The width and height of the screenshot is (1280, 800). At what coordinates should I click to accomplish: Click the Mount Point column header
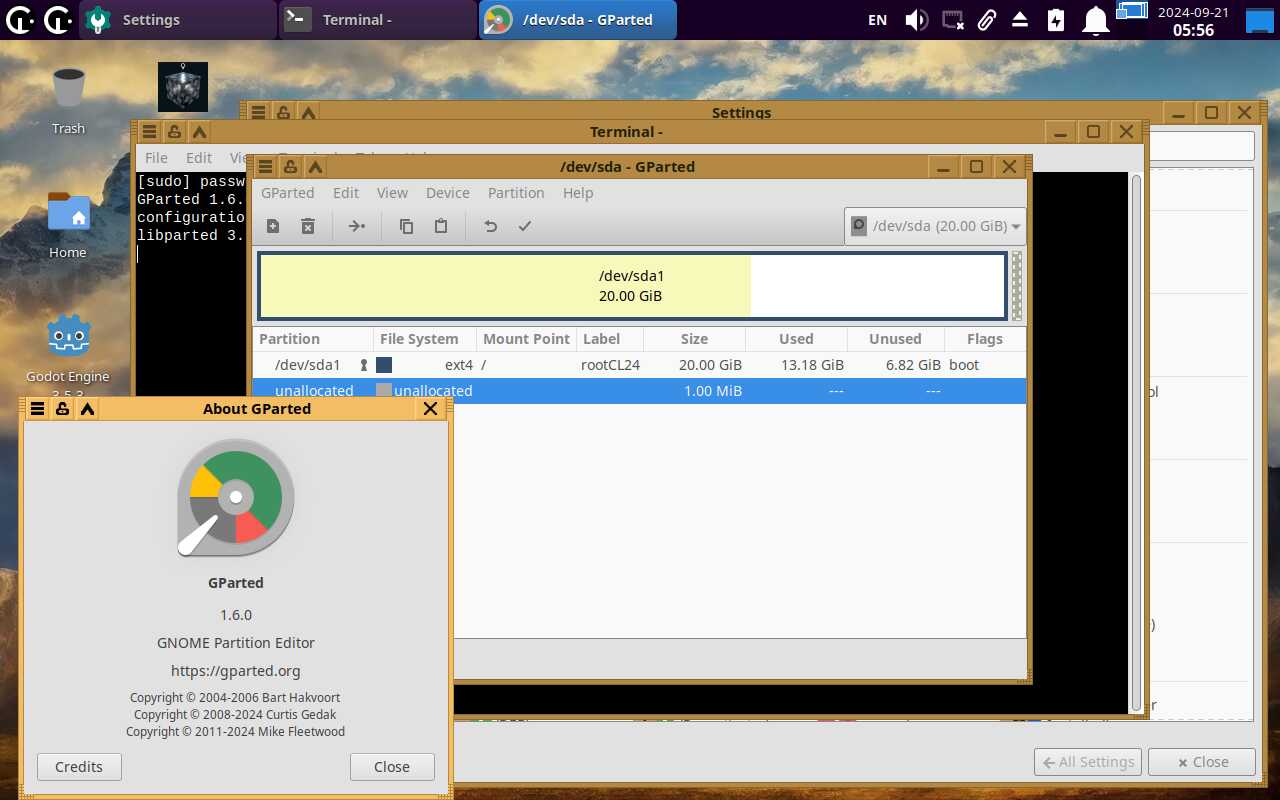coord(526,339)
